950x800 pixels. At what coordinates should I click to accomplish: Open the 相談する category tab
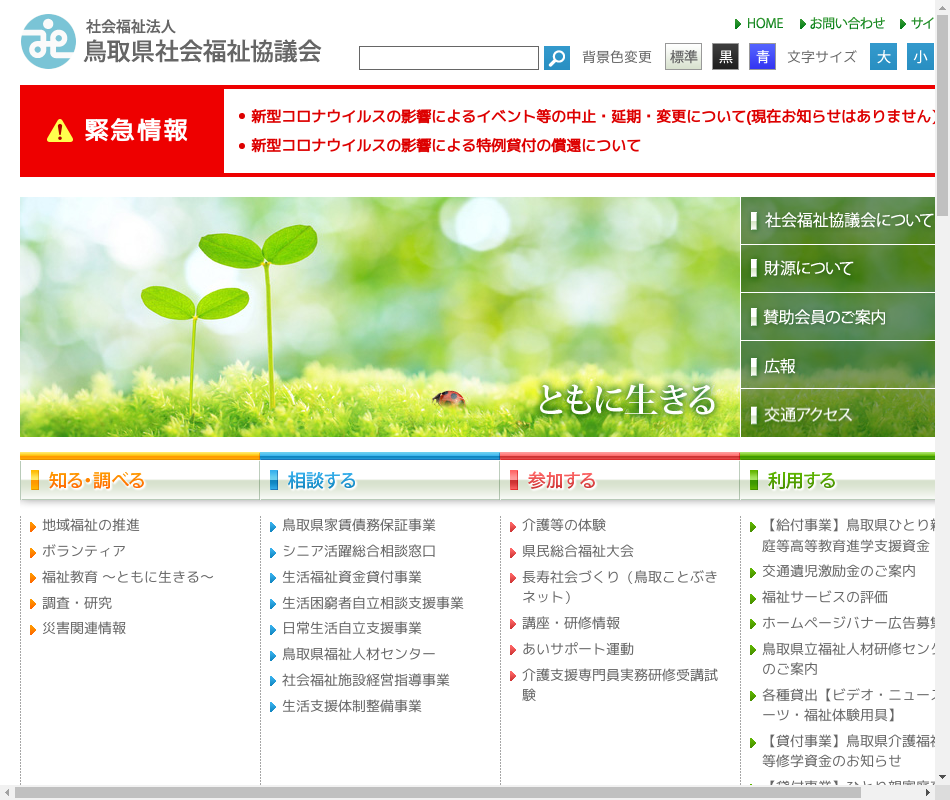tap(379, 480)
